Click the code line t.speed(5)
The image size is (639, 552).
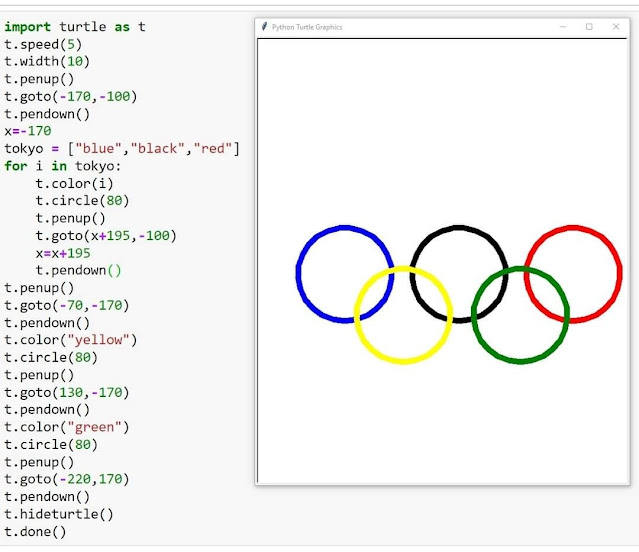pyautogui.click(x=43, y=44)
